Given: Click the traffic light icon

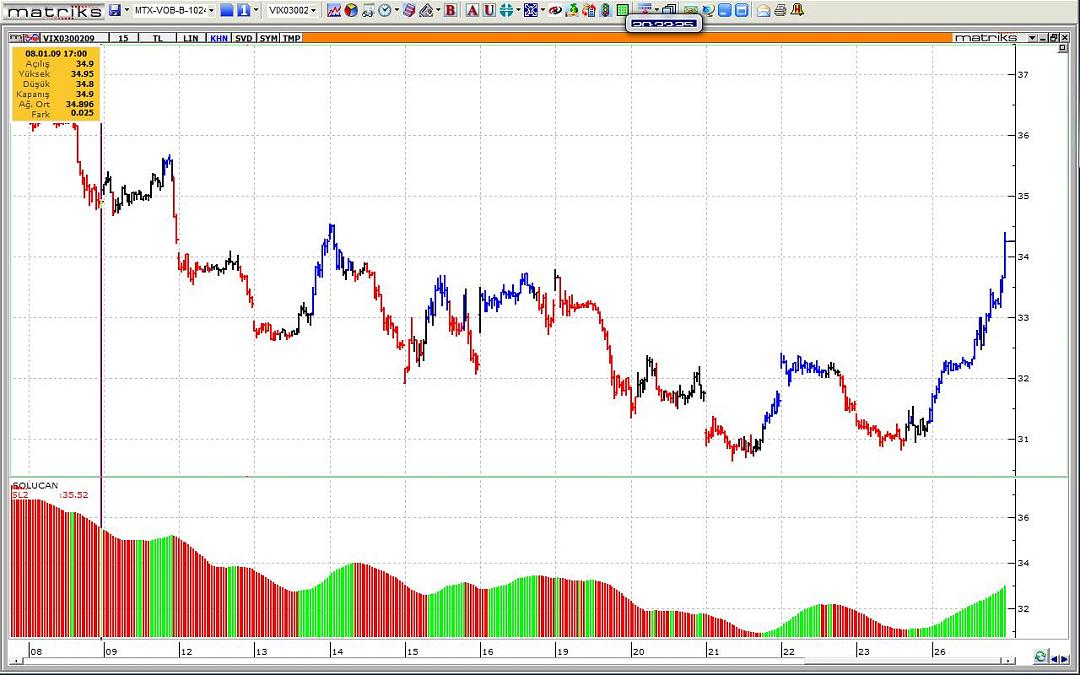Looking at the screenshot, I should (606, 10).
